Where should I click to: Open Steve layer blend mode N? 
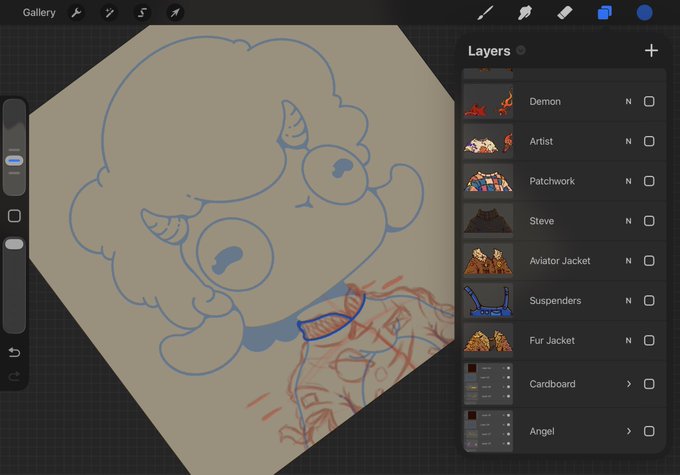[628, 221]
